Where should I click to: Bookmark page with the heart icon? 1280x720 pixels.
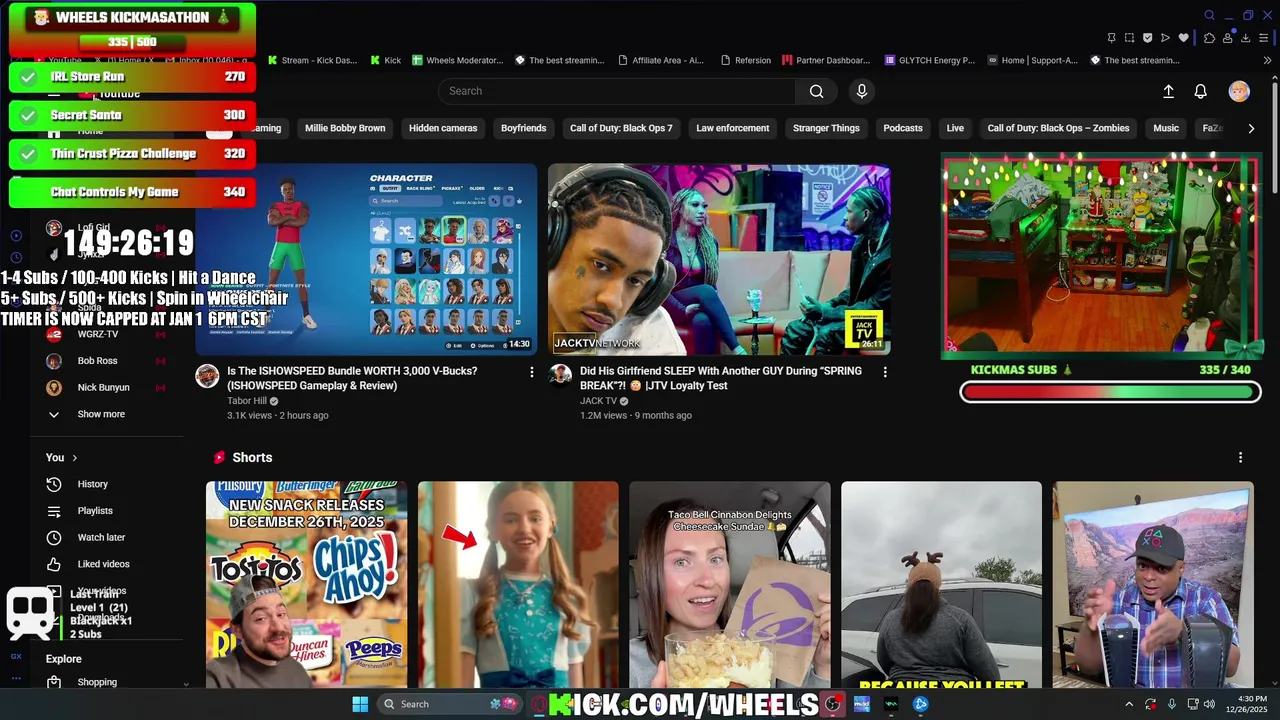click(x=1184, y=38)
